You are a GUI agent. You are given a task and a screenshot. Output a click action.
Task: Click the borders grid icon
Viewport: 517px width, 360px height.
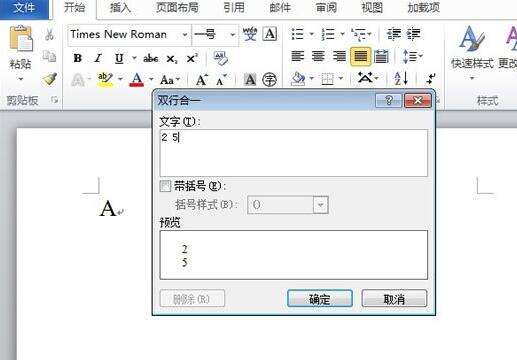pyautogui.click(x=328, y=79)
